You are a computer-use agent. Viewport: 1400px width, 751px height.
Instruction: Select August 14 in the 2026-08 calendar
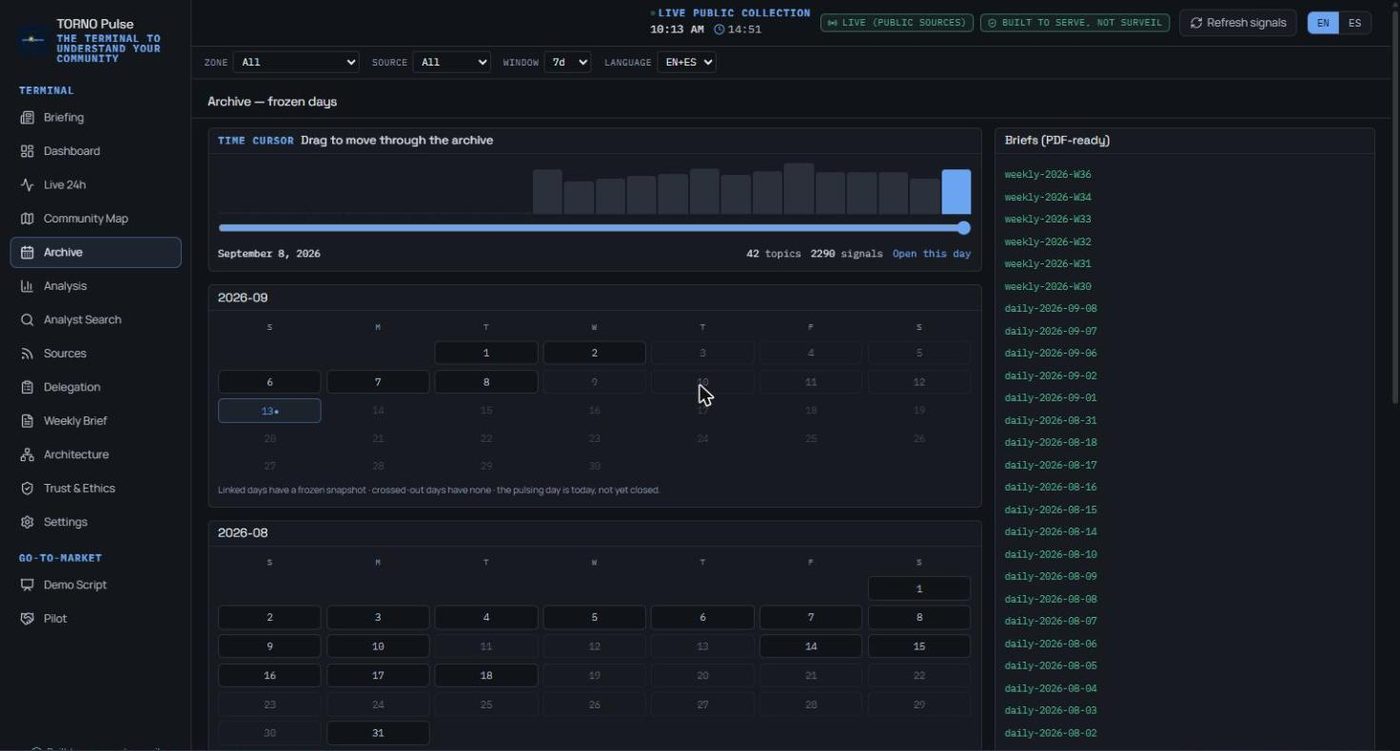coord(811,646)
